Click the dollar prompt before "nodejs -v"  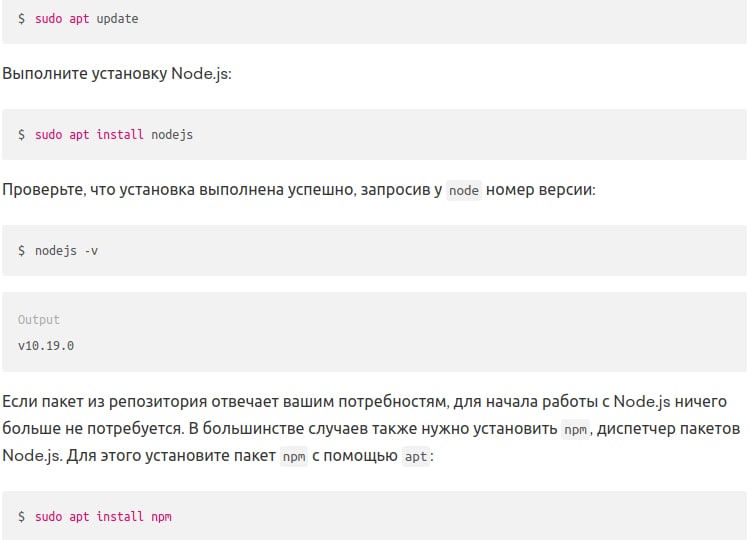click(21, 250)
